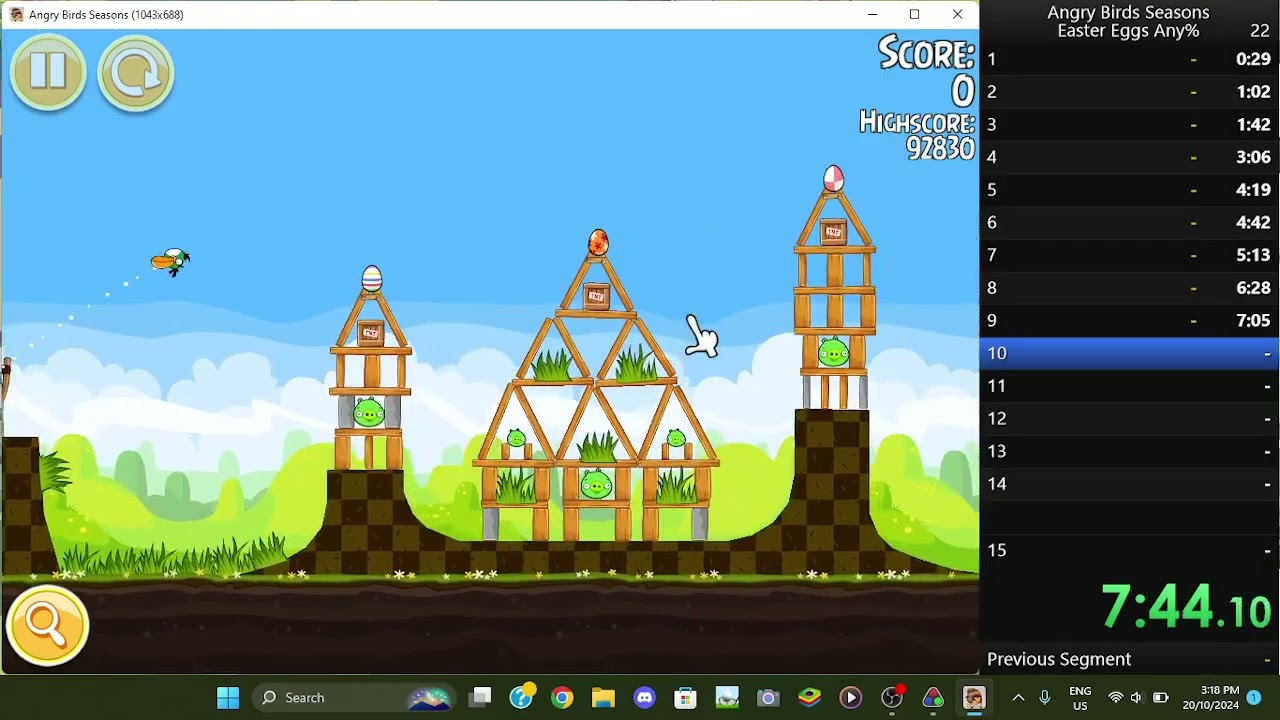Open Discord from the taskbar

tap(644, 698)
